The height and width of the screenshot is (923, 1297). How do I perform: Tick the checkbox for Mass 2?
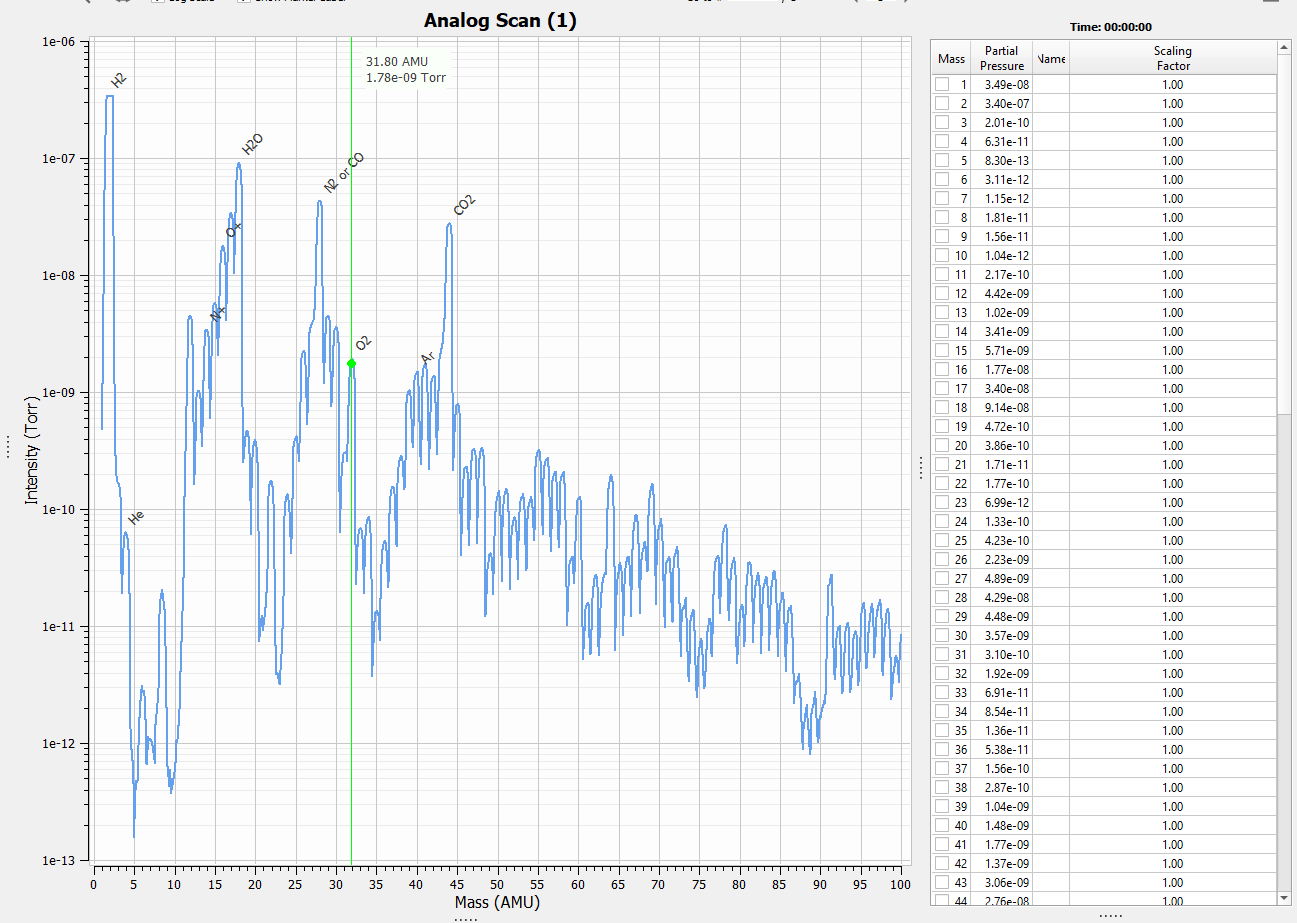point(942,104)
